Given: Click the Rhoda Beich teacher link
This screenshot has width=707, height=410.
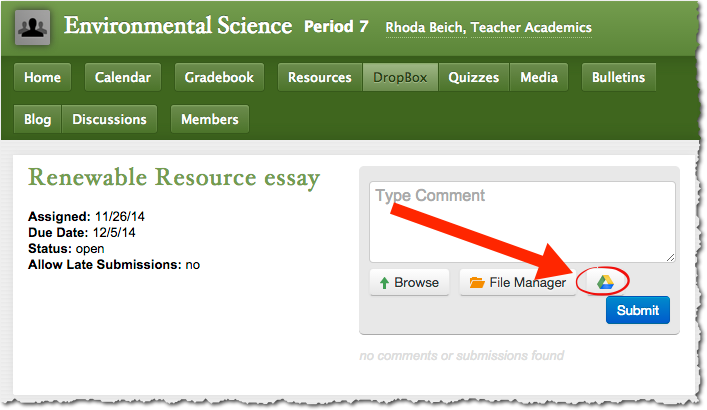Looking at the screenshot, I should 487,28.
